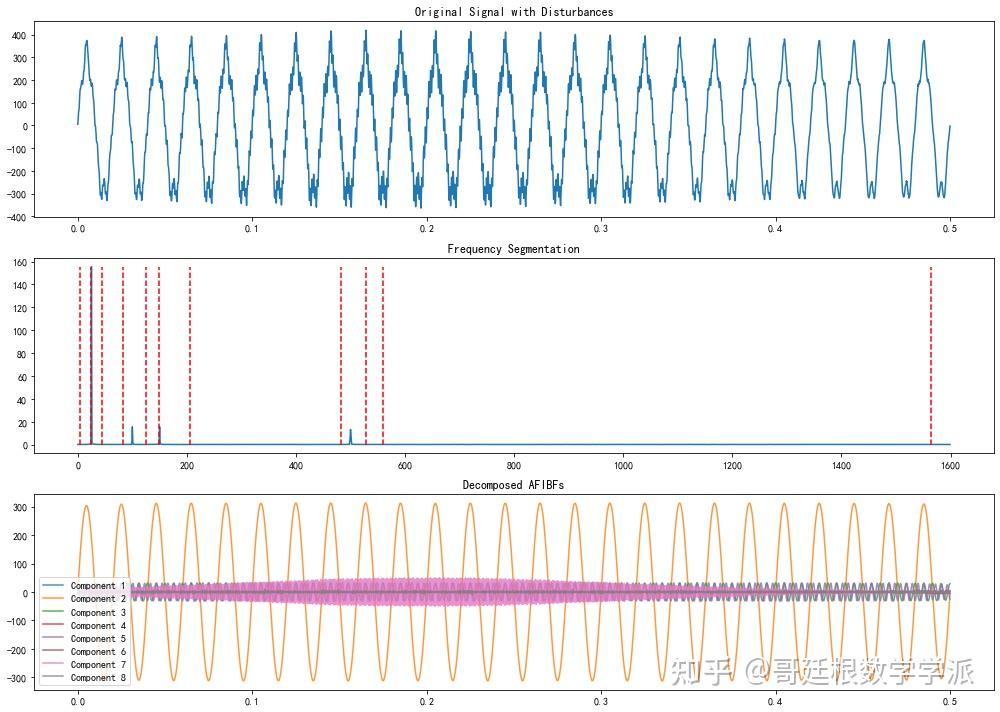Click Component 6 legend label
The height and width of the screenshot is (712, 1000).
(x=98, y=652)
